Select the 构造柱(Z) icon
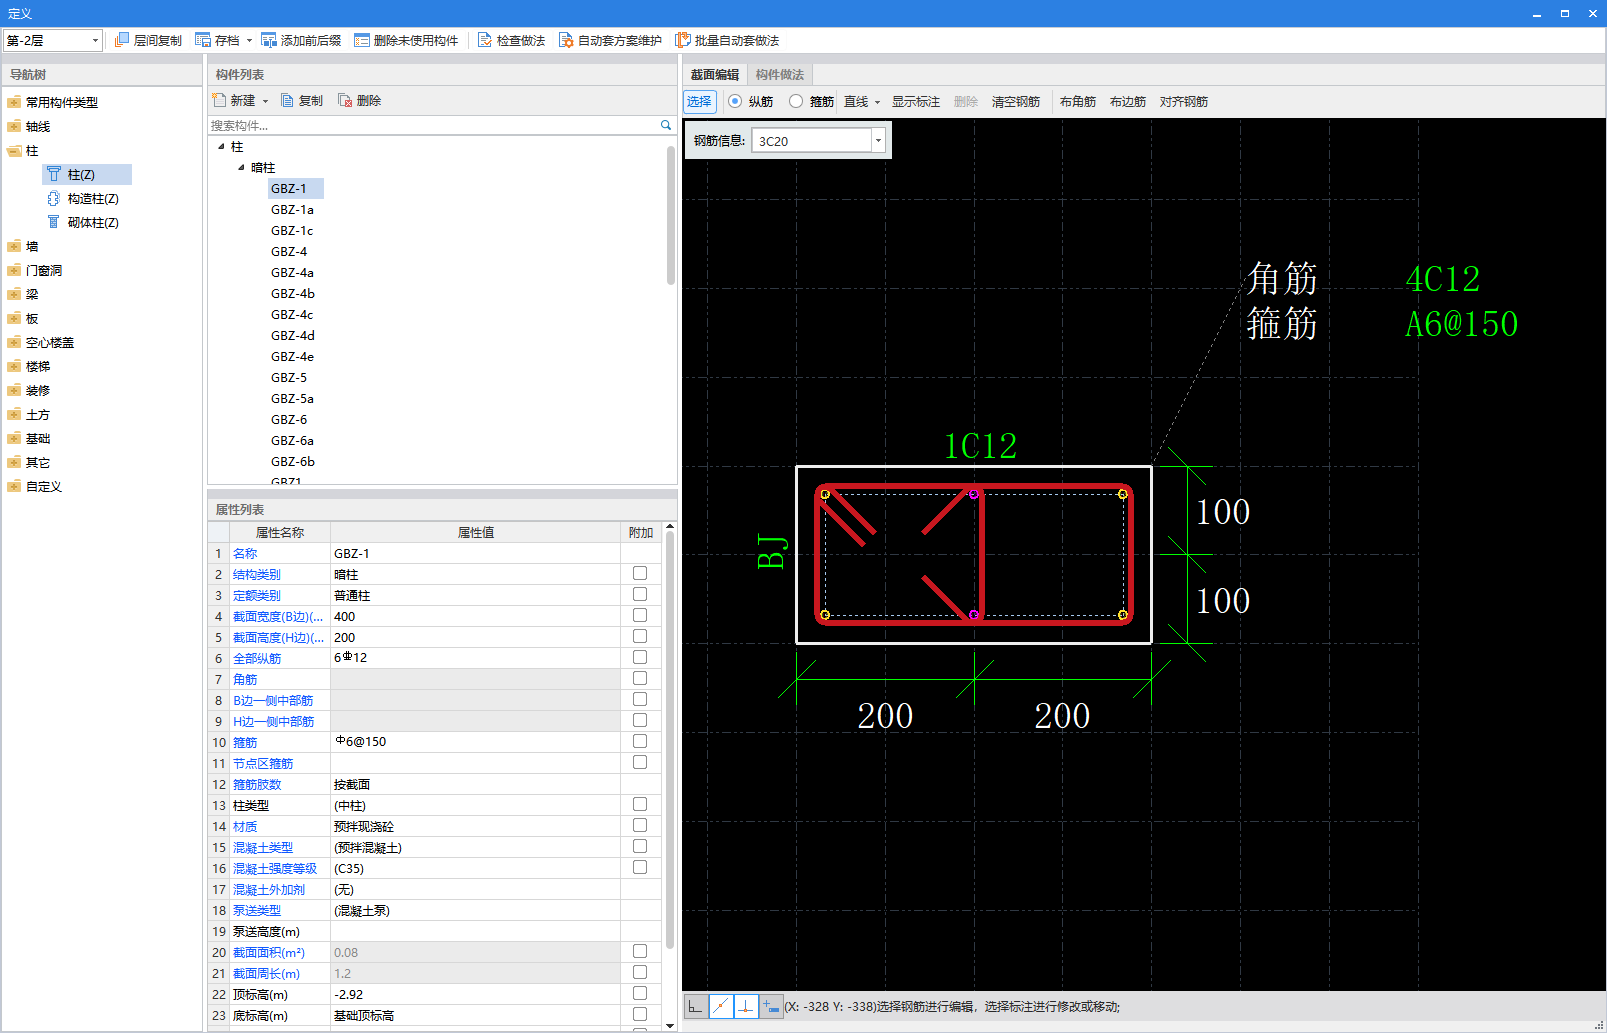 pos(54,198)
